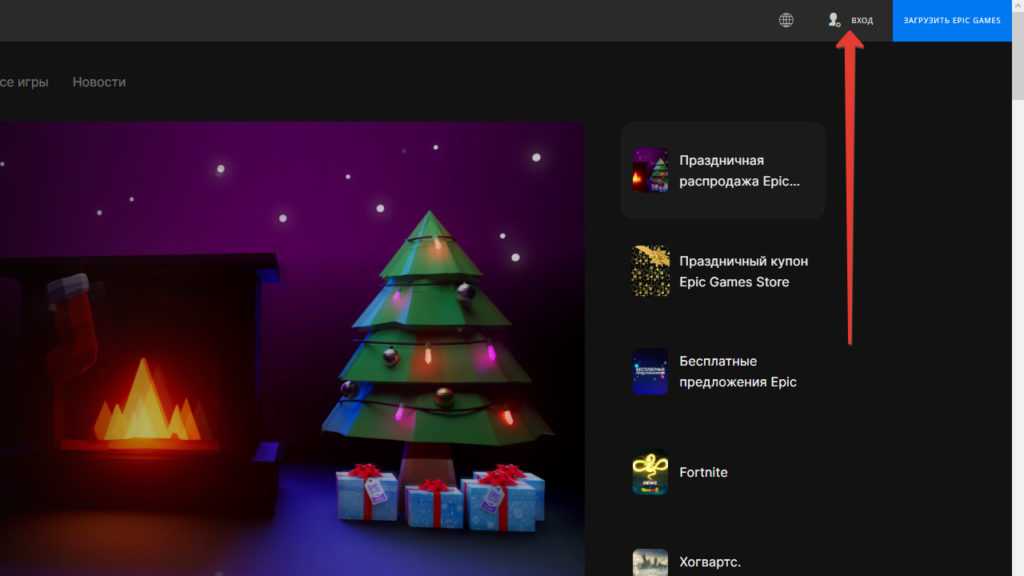The height and width of the screenshot is (576, 1024).
Task: Select the Бесплатные предложения Epic title text
Action: coord(737,371)
